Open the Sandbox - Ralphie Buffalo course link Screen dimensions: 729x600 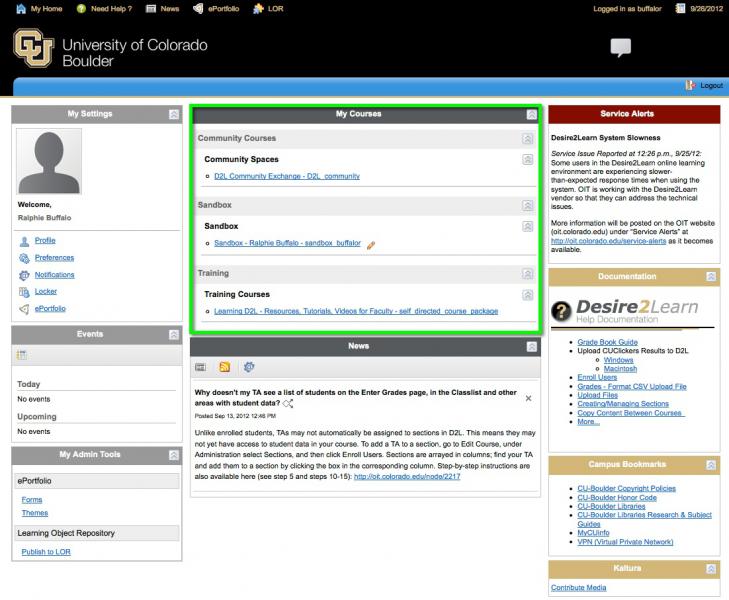point(287,243)
